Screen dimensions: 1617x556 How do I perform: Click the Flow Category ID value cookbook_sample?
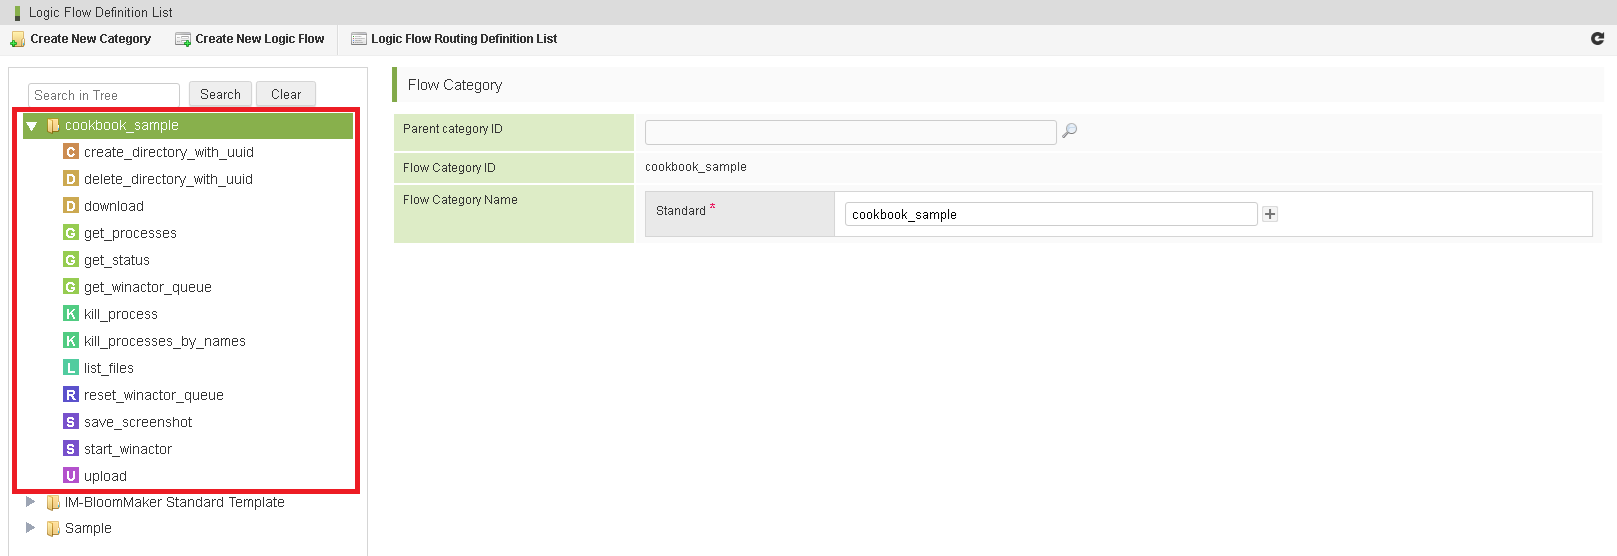(x=696, y=167)
